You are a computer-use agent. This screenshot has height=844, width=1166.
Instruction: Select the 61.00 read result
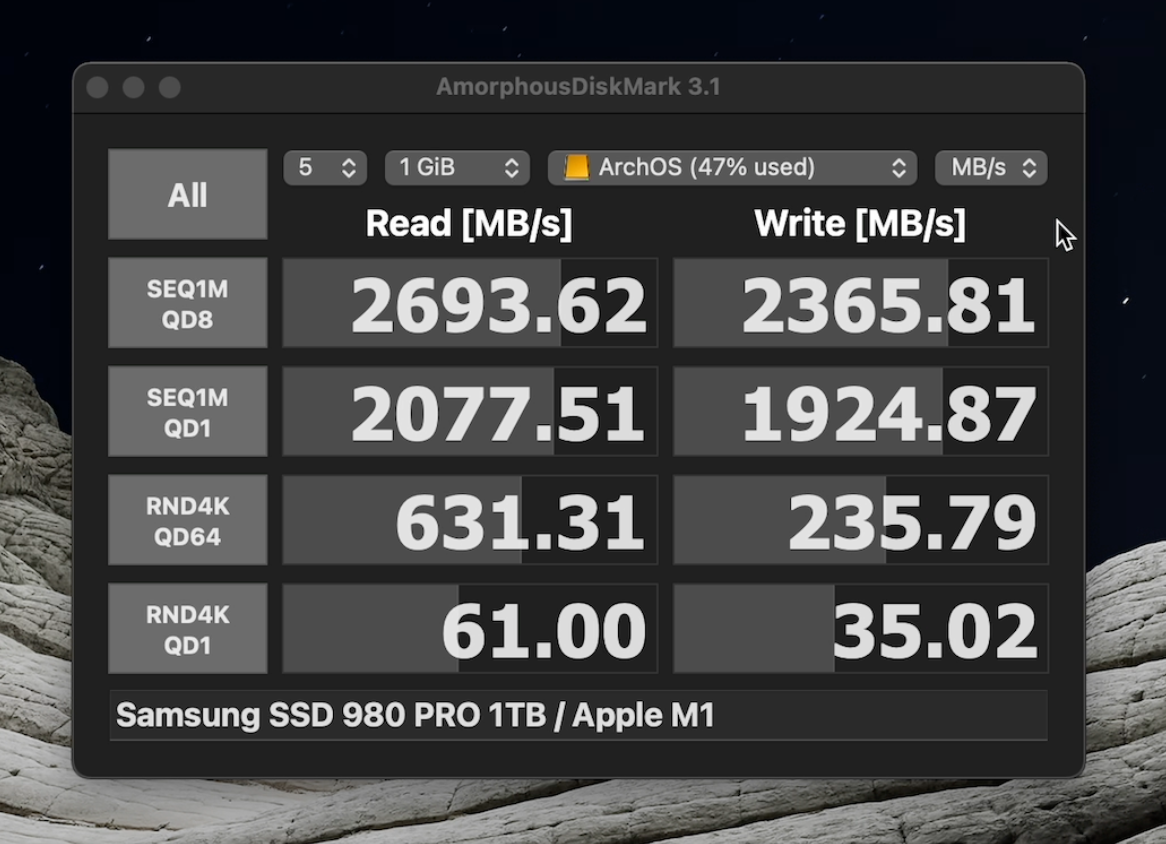(470, 628)
